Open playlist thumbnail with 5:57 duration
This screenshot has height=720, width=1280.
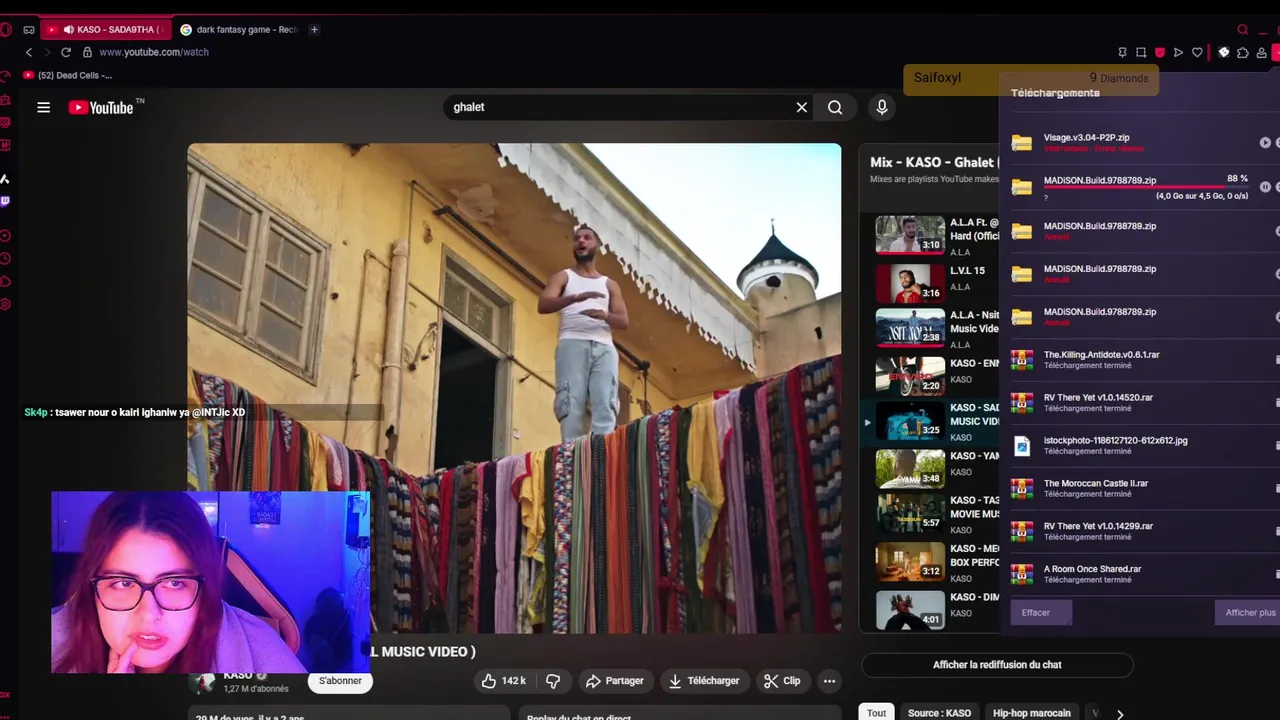click(910, 513)
